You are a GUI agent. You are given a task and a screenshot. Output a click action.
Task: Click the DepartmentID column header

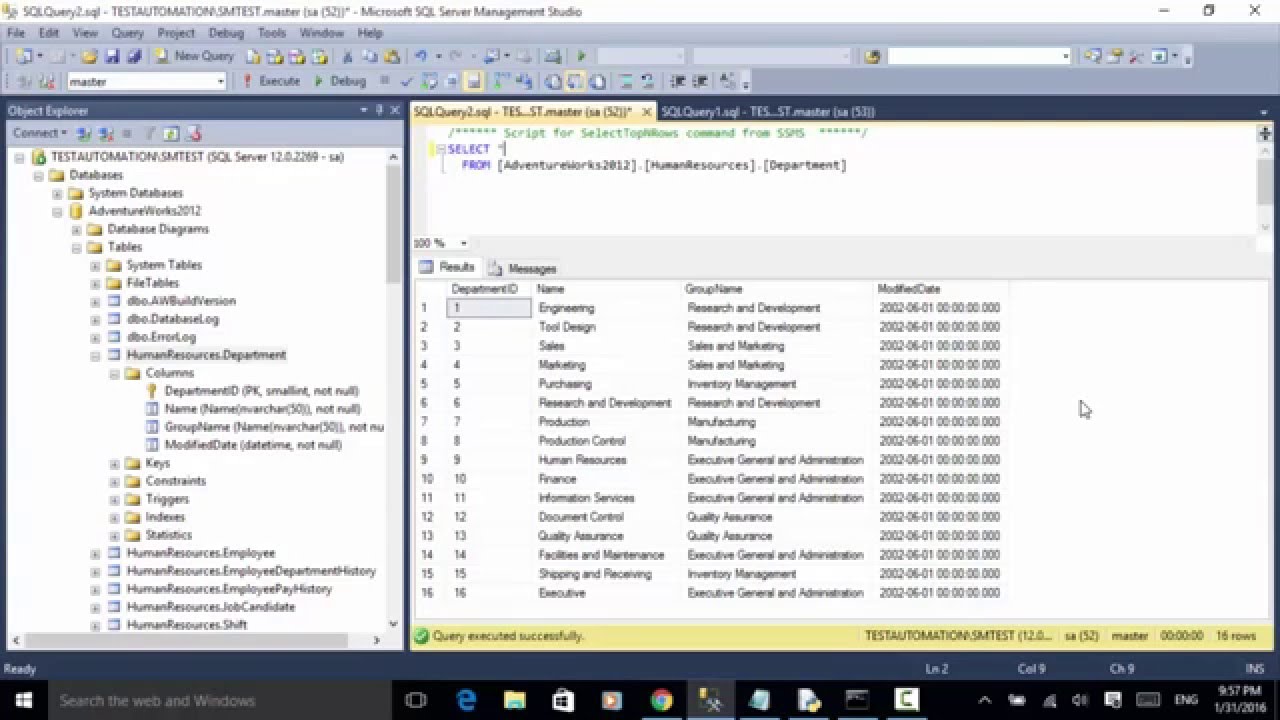(x=489, y=289)
